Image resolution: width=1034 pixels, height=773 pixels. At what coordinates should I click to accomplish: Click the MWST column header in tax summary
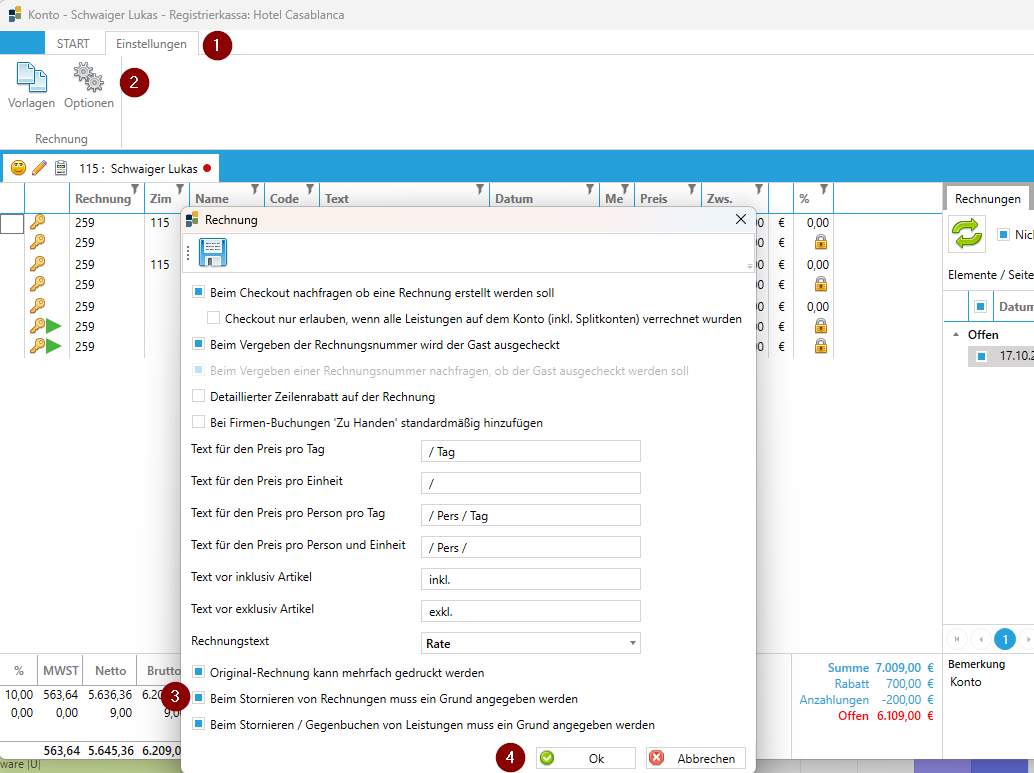[61, 670]
